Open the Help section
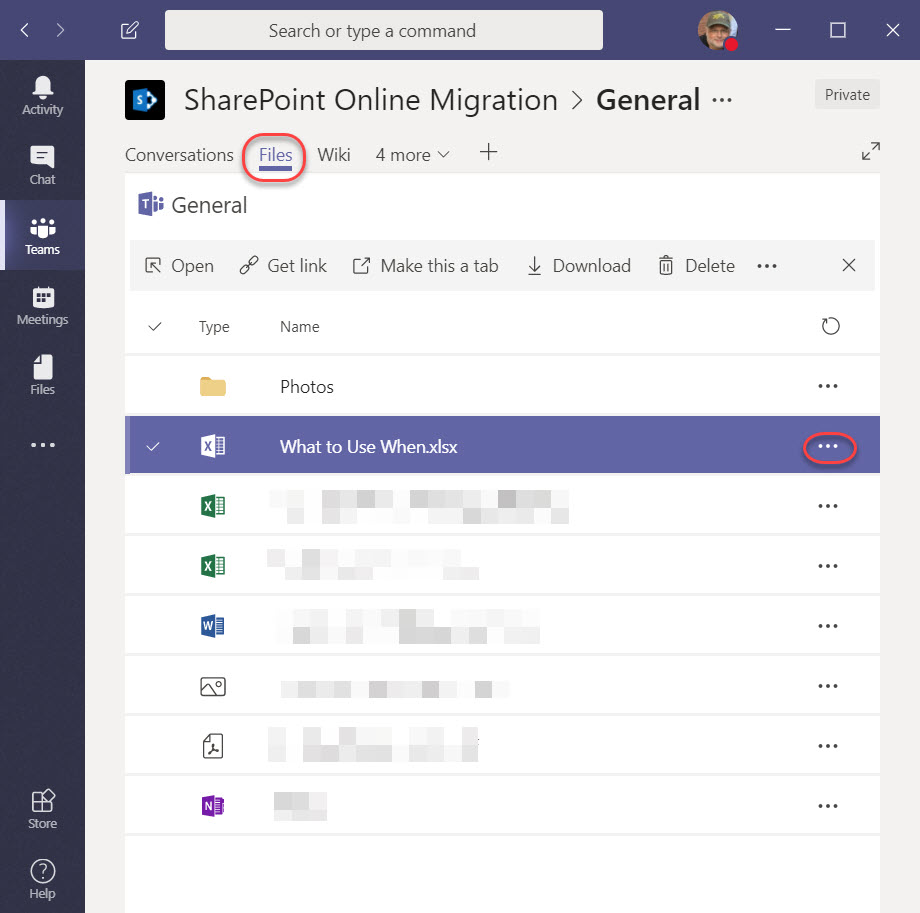Viewport: 920px width, 913px height. [42, 875]
